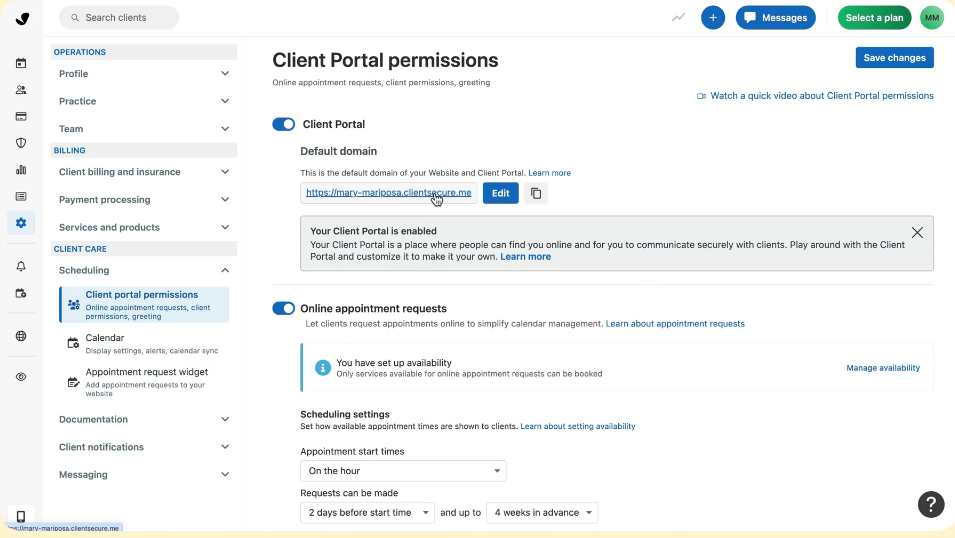Image resolution: width=955 pixels, height=538 pixels.
Task: Expand the Client billing and insurance section
Action: pos(144,172)
